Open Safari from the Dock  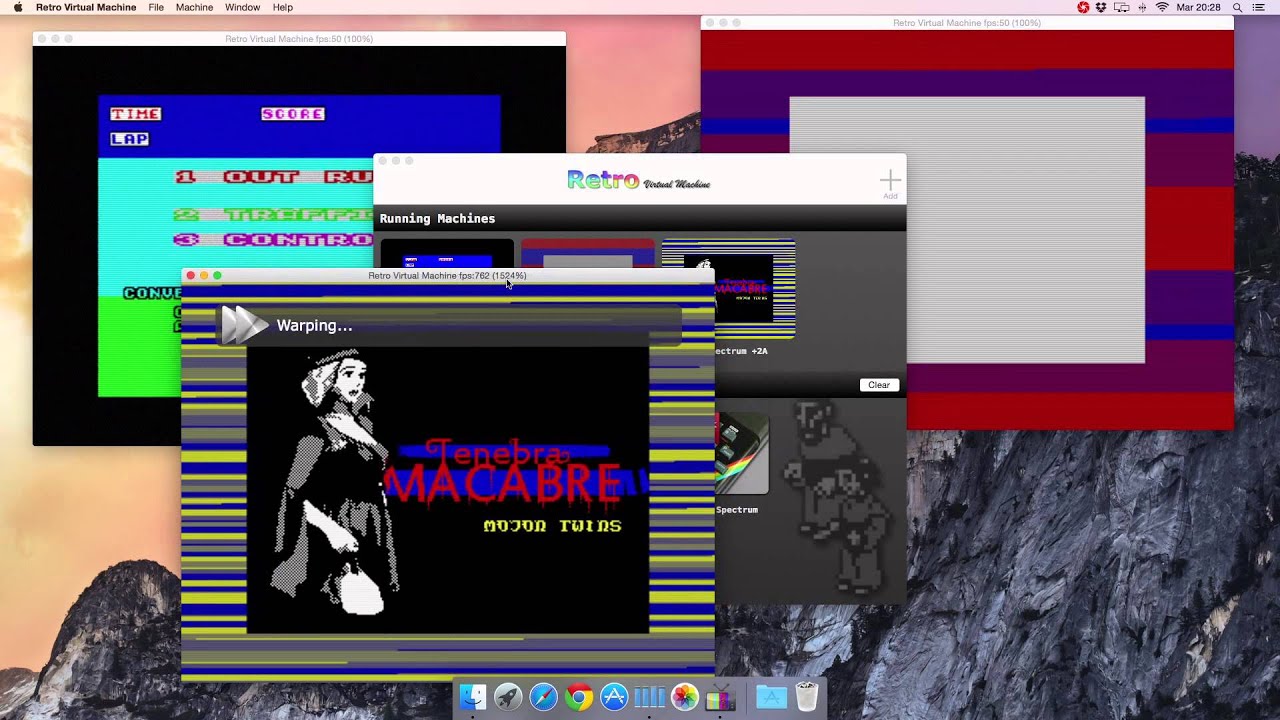tap(543, 697)
